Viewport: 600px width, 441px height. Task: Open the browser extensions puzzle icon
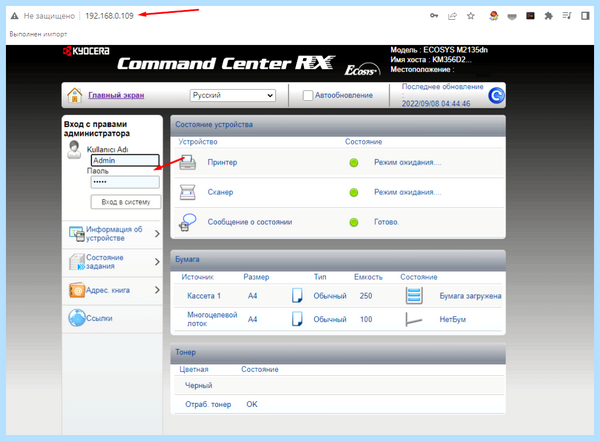point(548,16)
